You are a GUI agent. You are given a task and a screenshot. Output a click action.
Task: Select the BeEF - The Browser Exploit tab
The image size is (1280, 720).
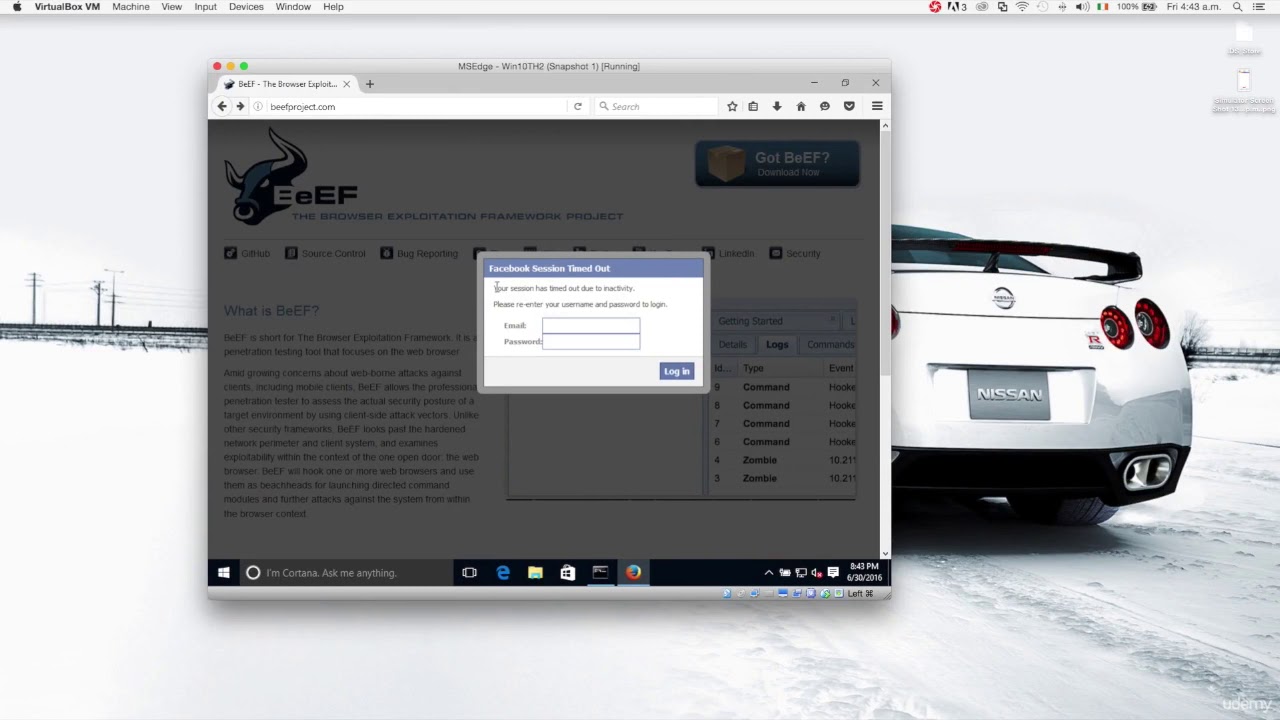coord(288,84)
